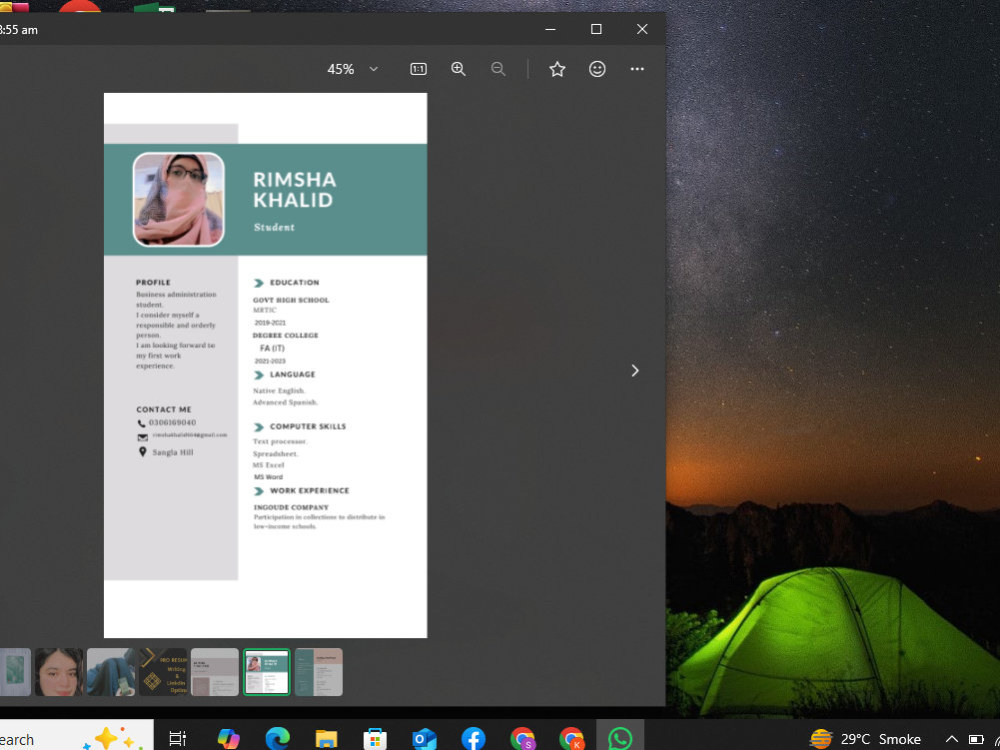Show hidden system tray icons
This screenshot has height=750, width=1000.
point(952,739)
